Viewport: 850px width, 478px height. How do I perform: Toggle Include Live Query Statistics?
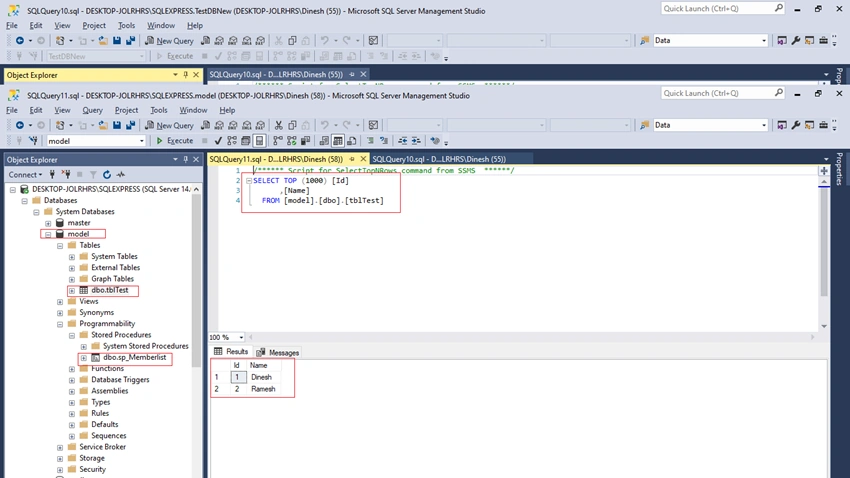(x=292, y=141)
